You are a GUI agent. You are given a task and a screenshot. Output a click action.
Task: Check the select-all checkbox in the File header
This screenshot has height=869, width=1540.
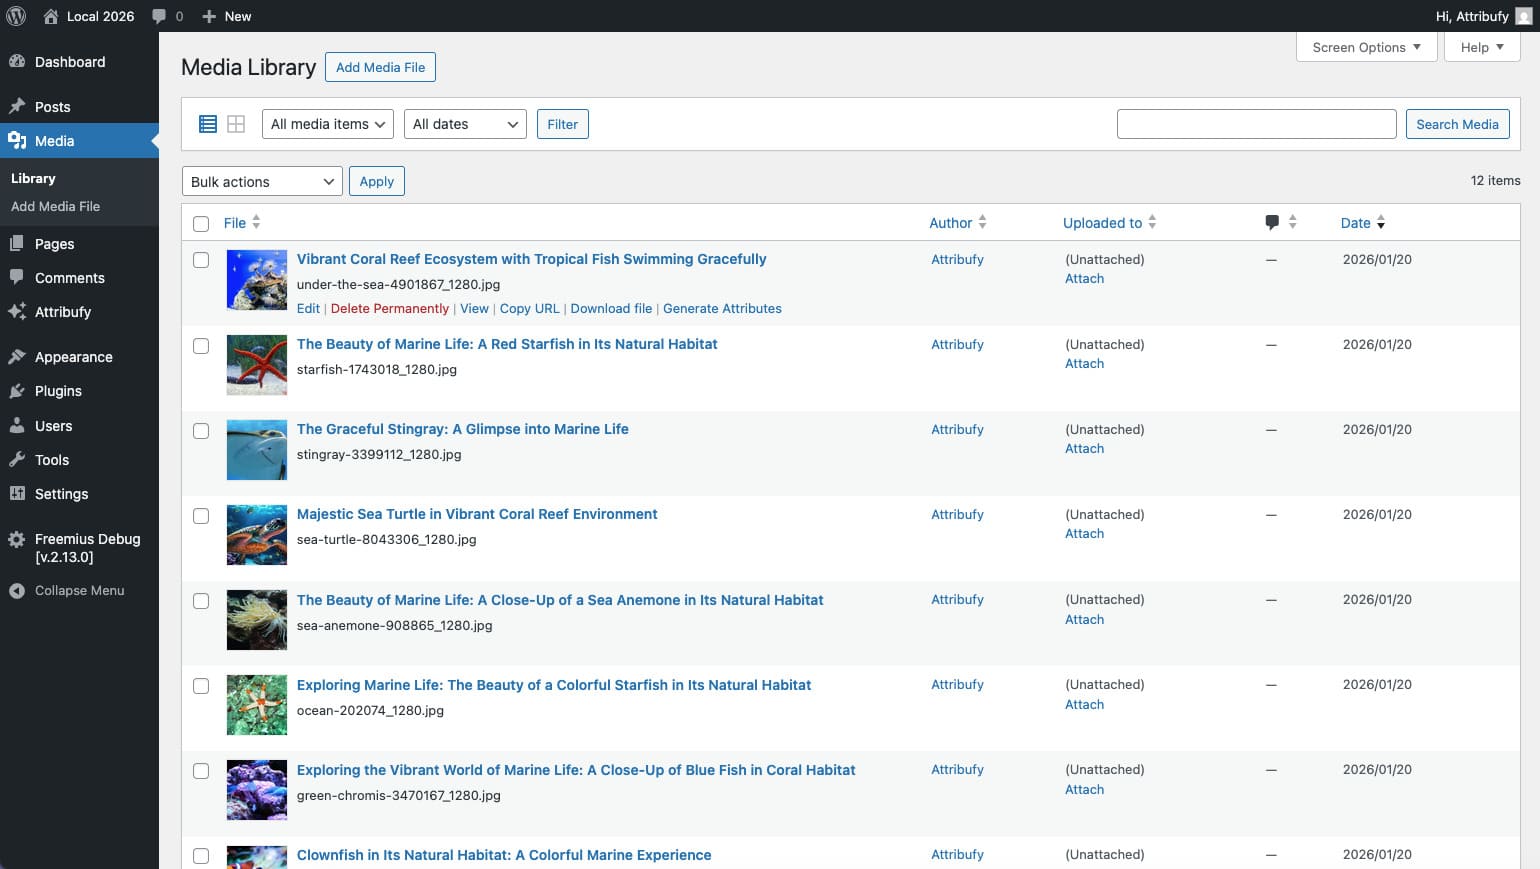click(x=201, y=223)
